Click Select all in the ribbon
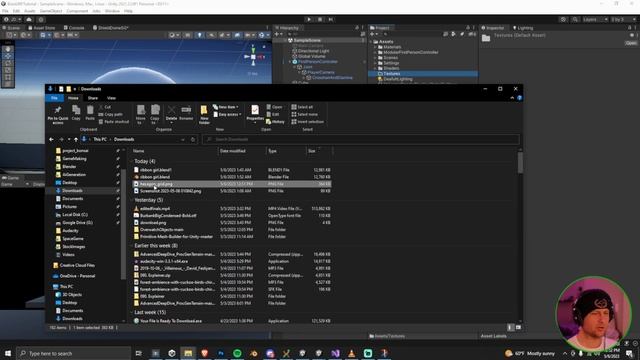 pos(302,107)
